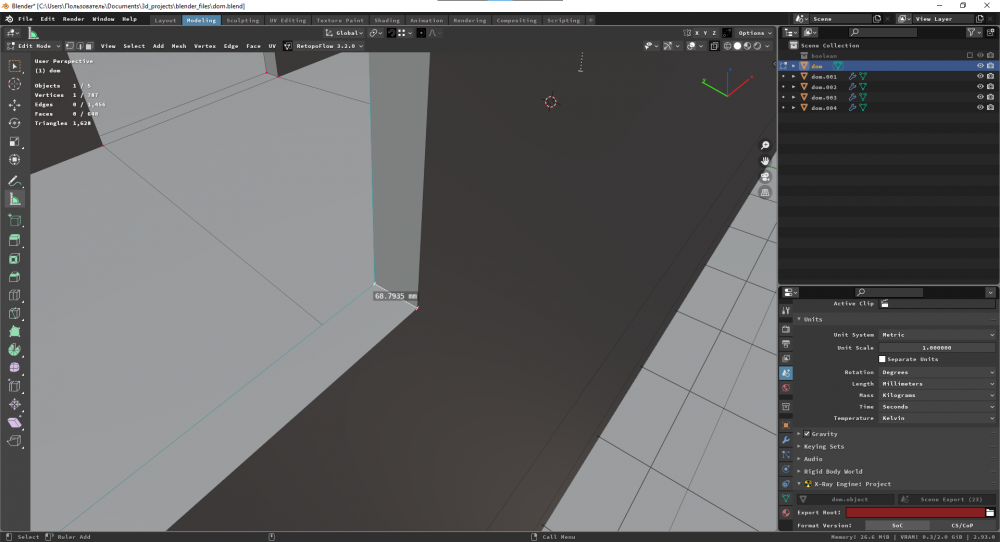The width and height of the screenshot is (1000, 542).
Task: Click folder icon beside Export Root
Action: 990,512
